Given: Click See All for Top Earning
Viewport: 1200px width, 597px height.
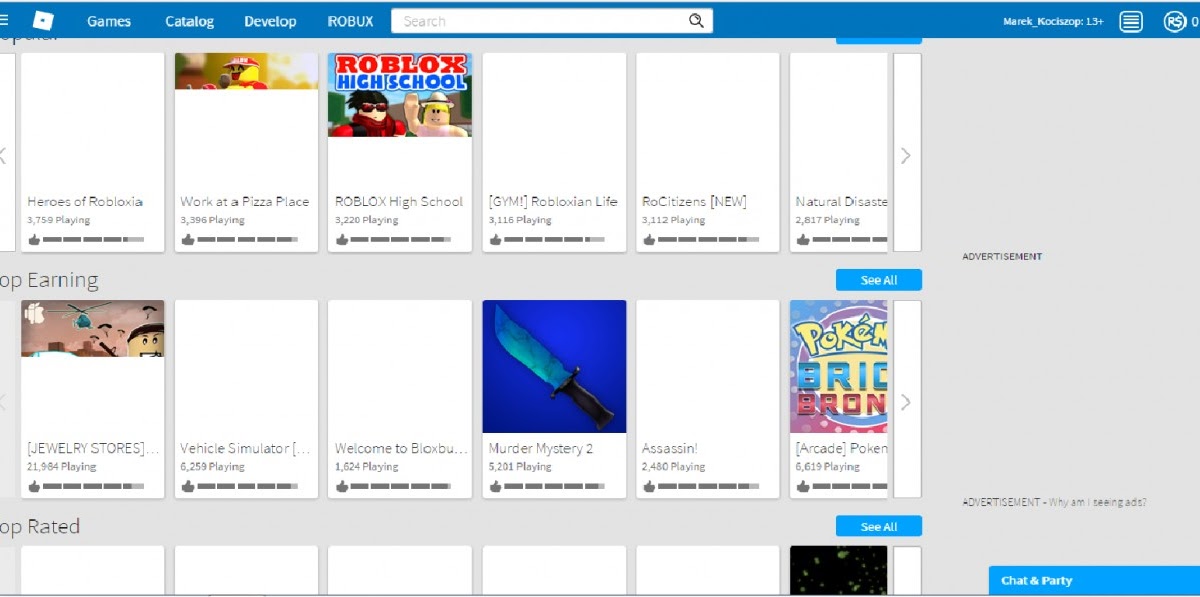Looking at the screenshot, I should 879,280.
